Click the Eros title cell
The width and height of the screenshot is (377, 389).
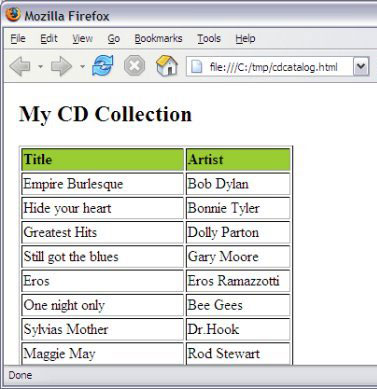[x=103, y=281]
